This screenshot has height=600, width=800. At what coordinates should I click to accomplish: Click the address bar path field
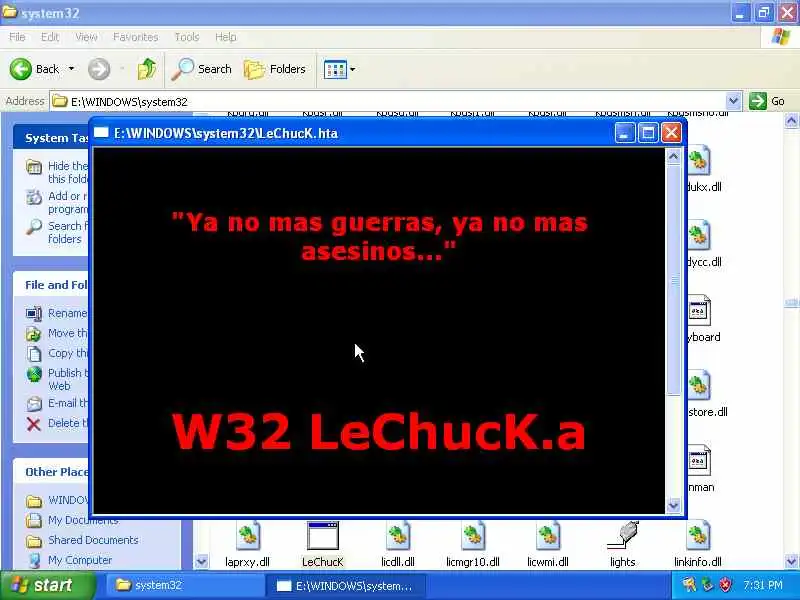click(x=388, y=101)
